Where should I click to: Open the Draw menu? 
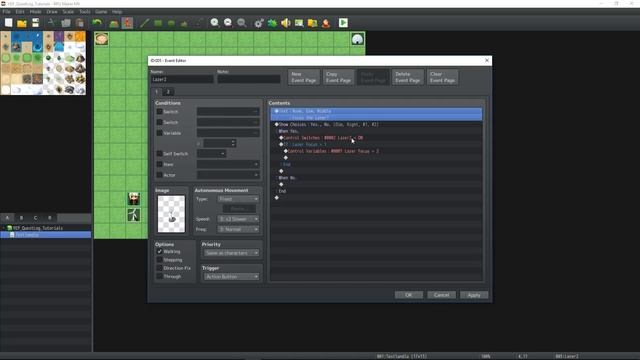click(52, 12)
